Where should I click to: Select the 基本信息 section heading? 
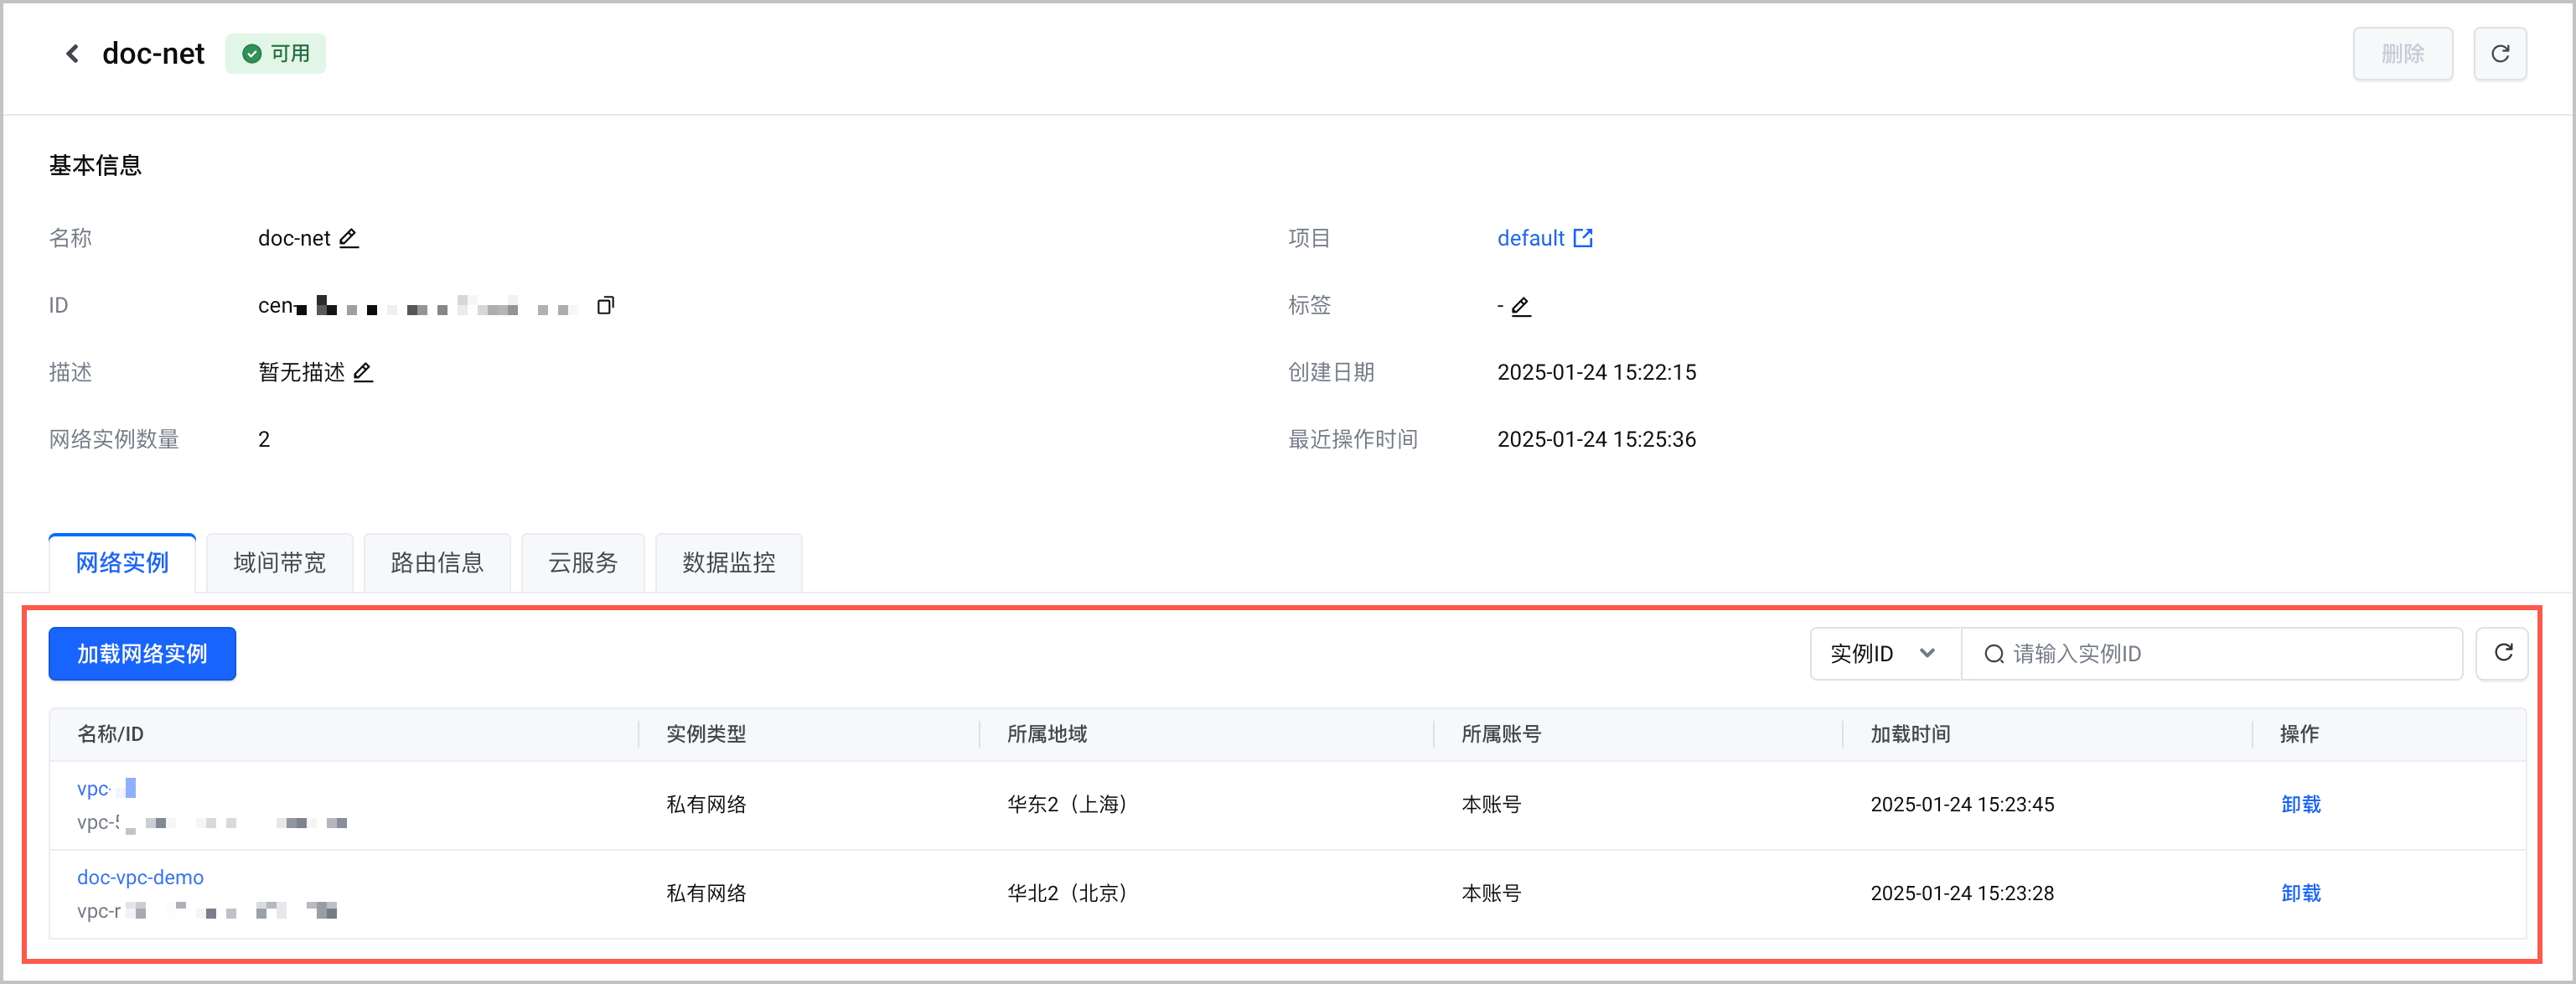pyautogui.click(x=95, y=166)
